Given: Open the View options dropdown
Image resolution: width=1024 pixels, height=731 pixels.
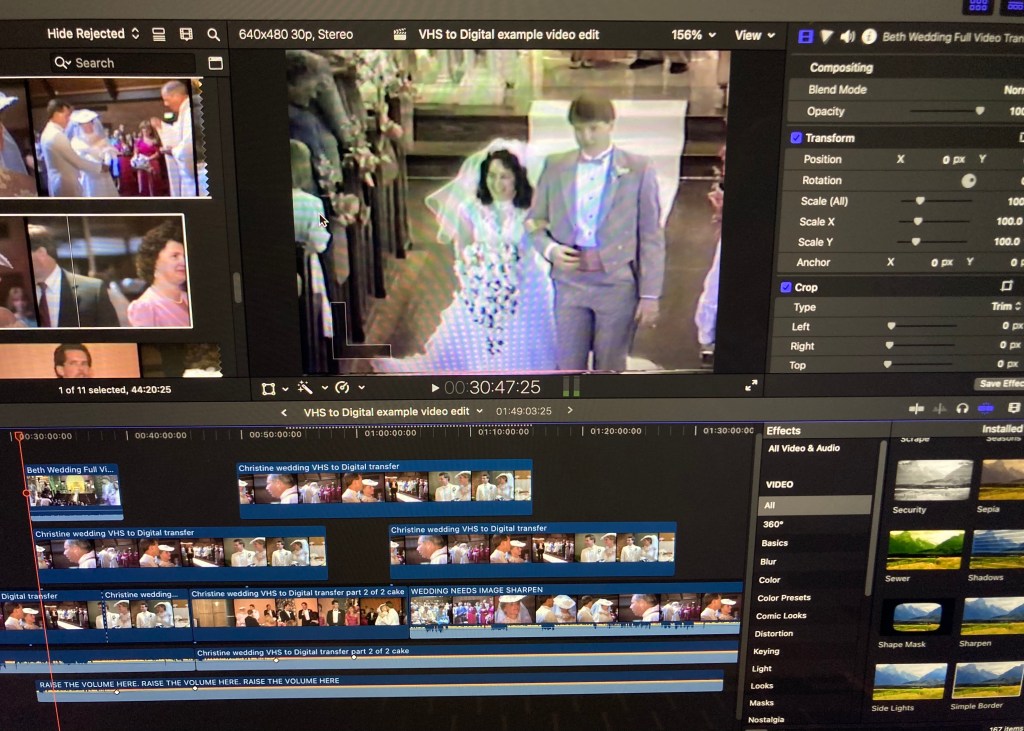Looking at the screenshot, I should 754,35.
